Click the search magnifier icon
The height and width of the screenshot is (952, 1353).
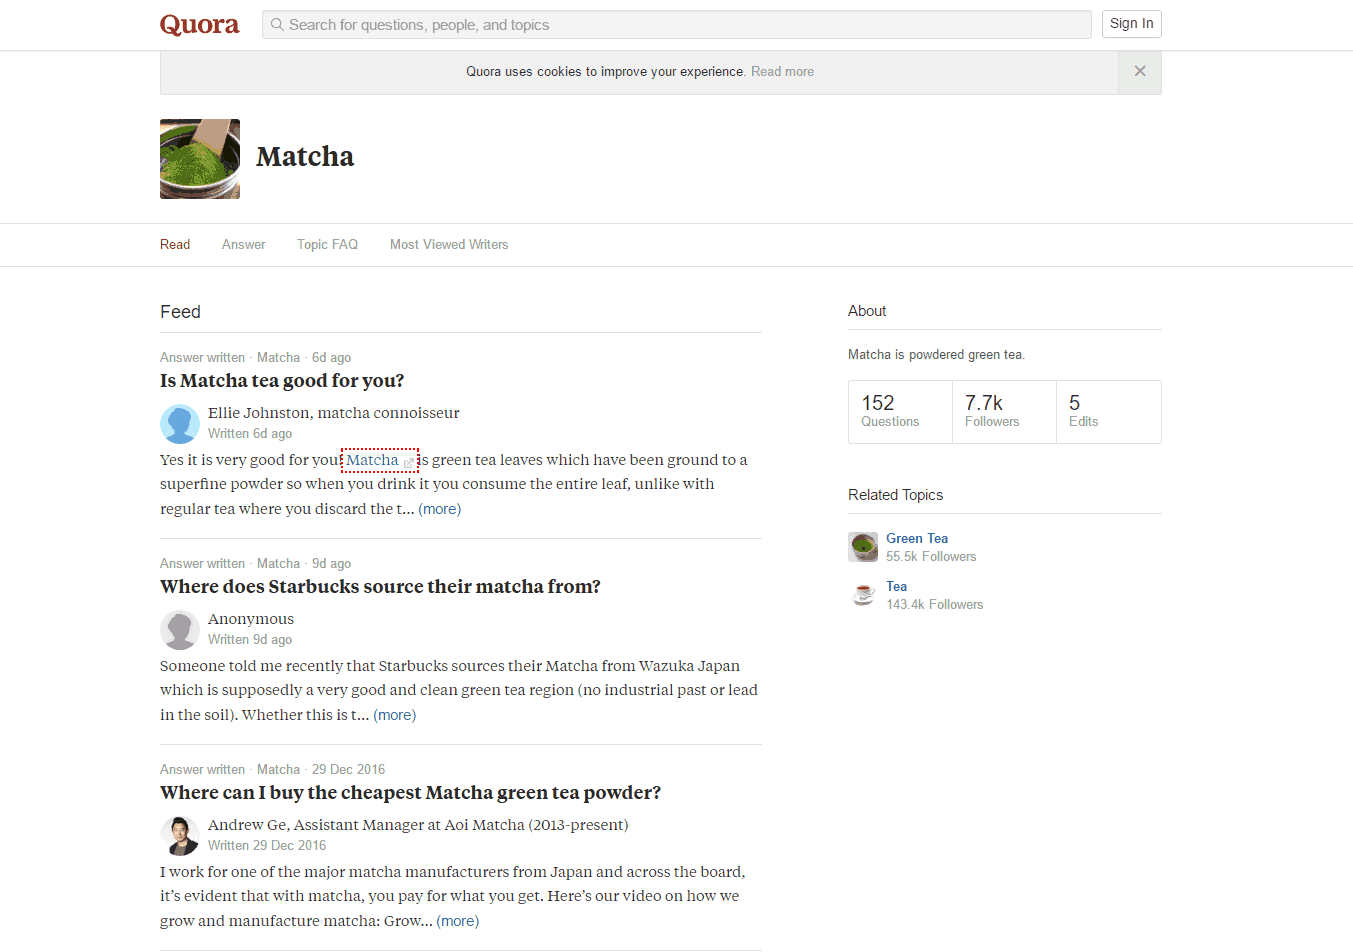click(277, 25)
